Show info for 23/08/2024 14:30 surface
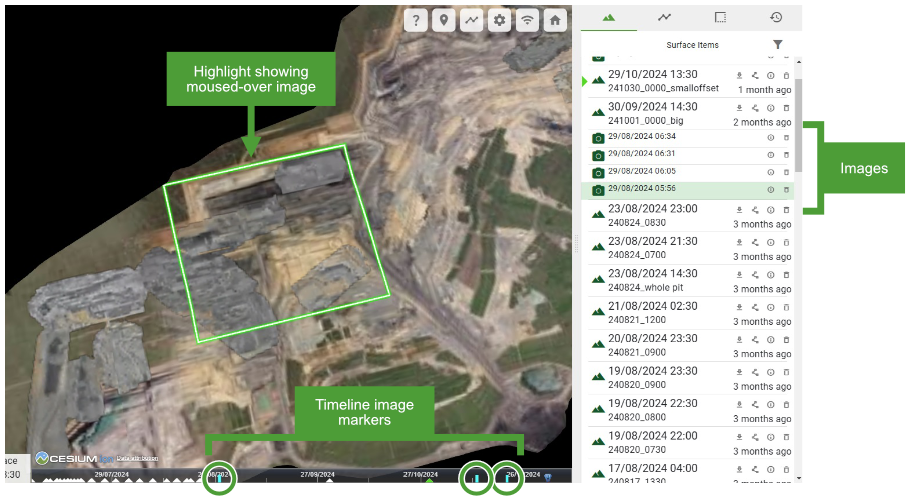 tap(771, 275)
